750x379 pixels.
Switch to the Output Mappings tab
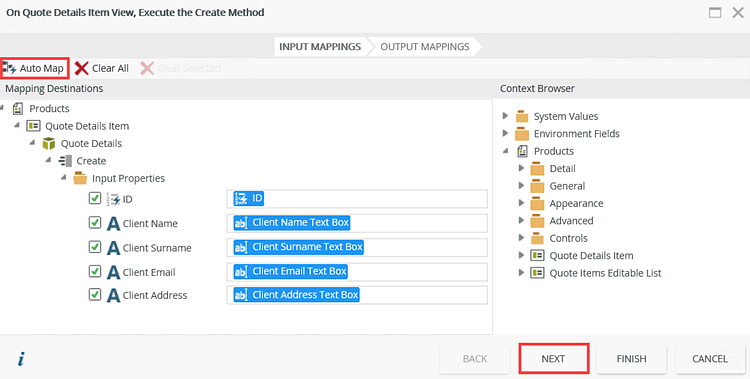pyautogui.click(x=425, y=46)
